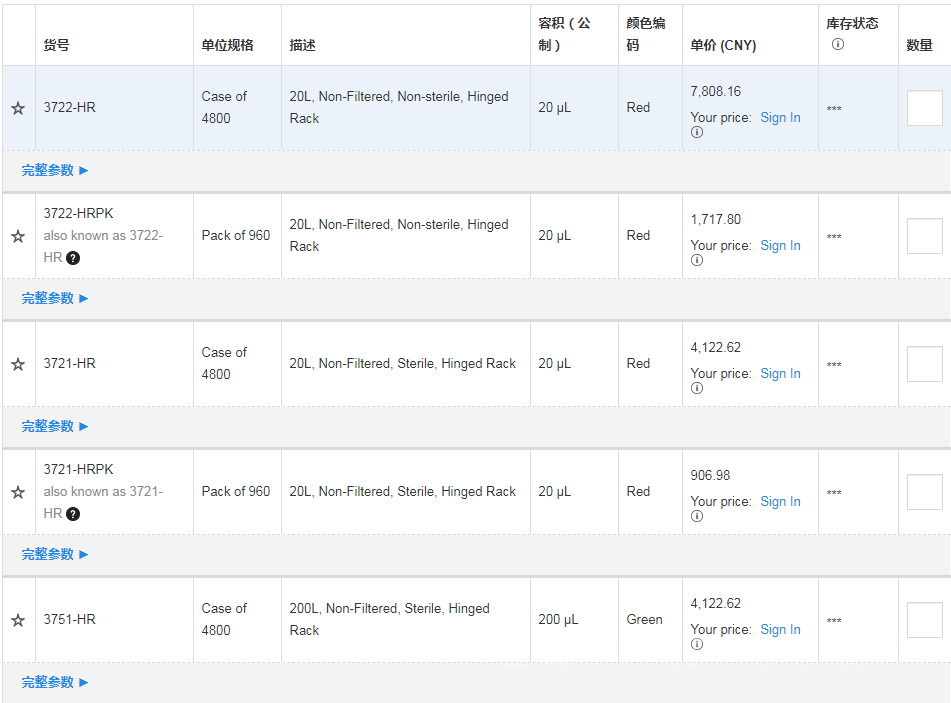This screenshot has width=951, height=703.
Task: Expand full parameters under 3751-HR row
Action: pyautogui.click(x=55, y=682)
